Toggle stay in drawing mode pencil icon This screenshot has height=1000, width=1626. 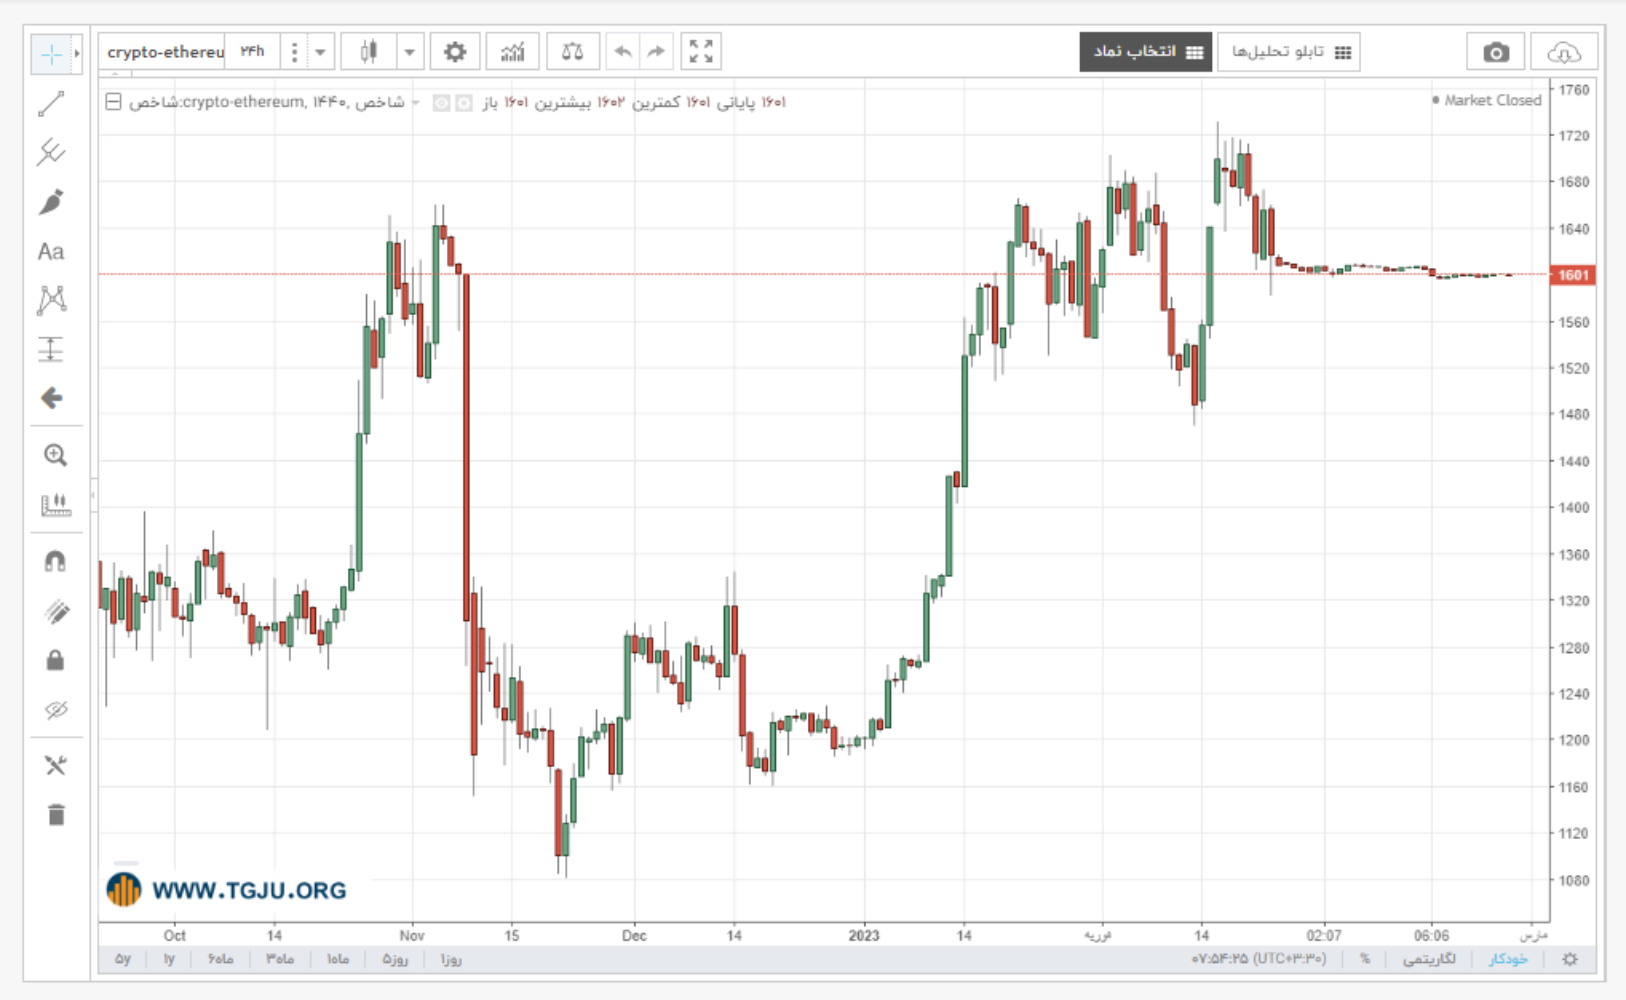tap(55, 611)
